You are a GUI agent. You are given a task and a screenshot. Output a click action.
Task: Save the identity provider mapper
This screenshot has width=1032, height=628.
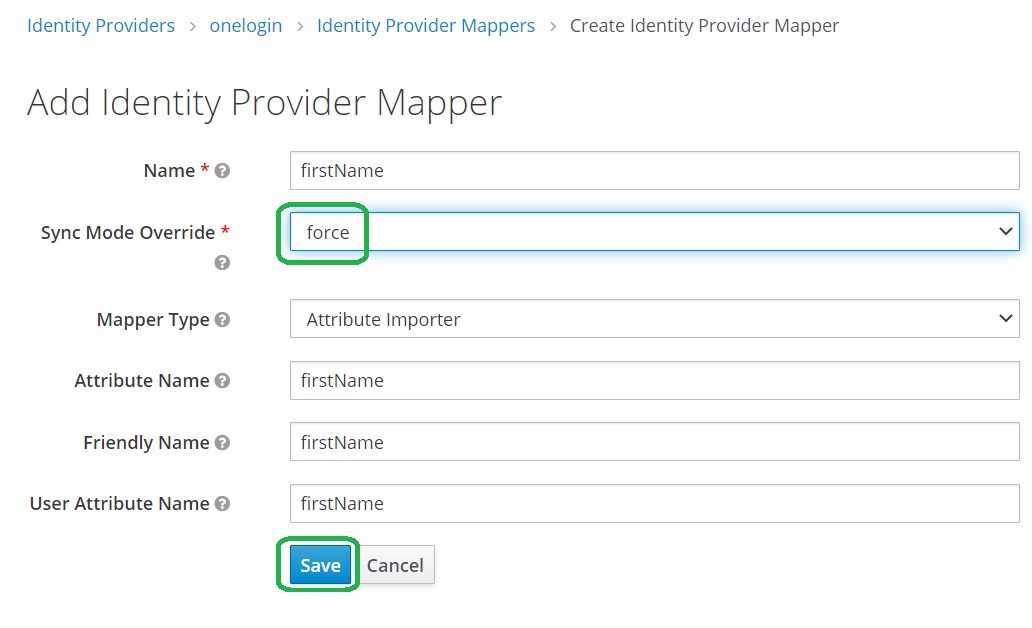(x=320, y=565)
